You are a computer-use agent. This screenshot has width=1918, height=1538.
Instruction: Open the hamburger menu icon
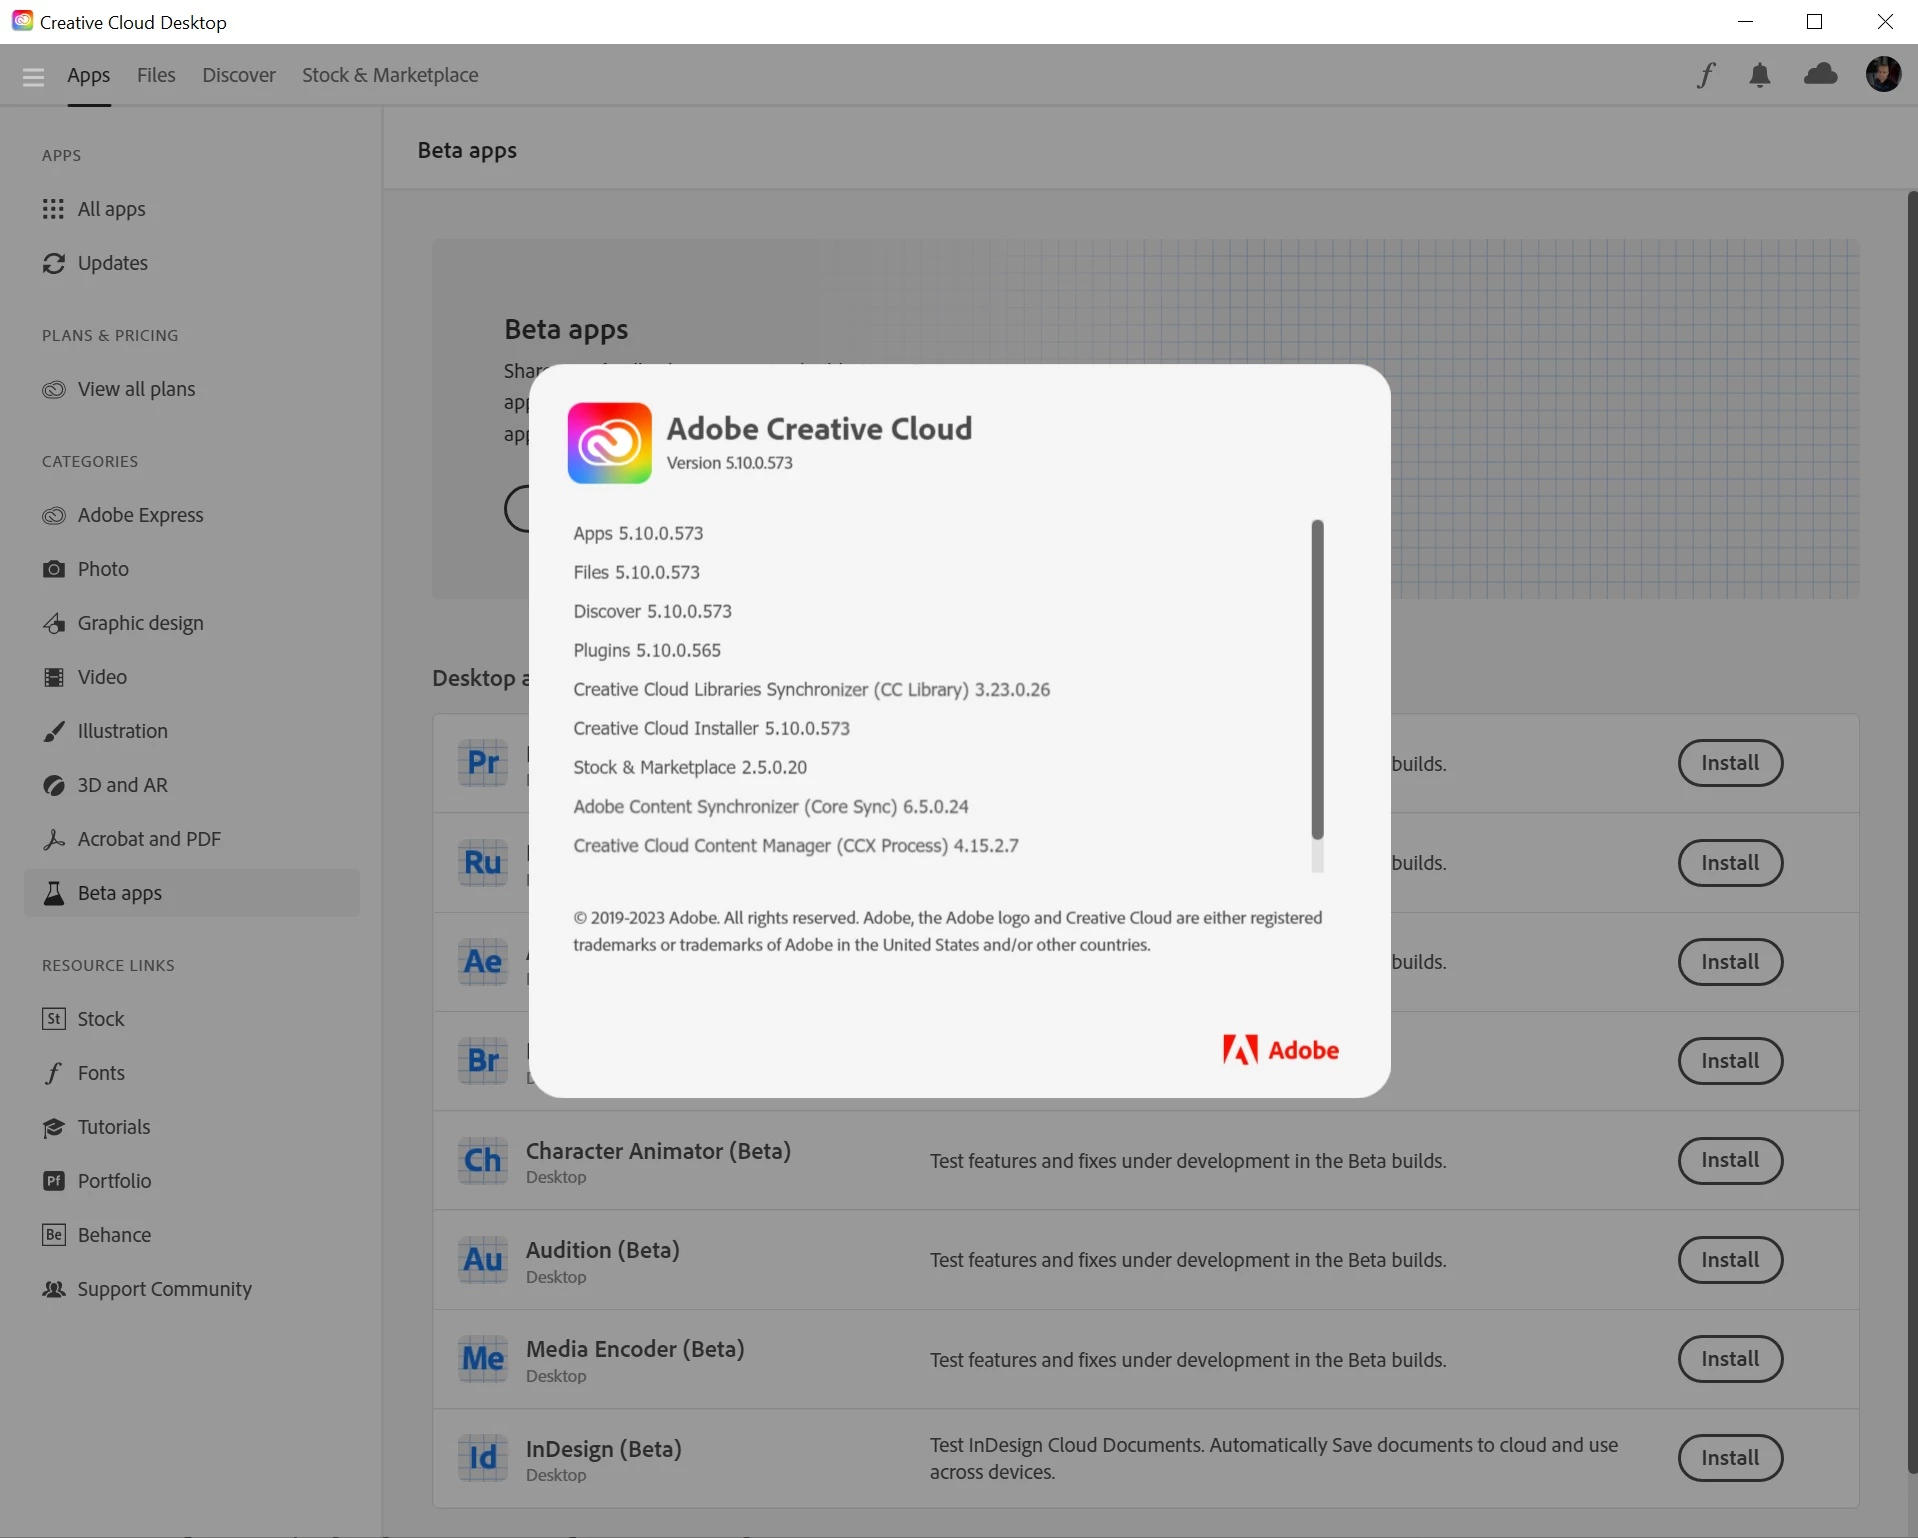pos(33,76)
